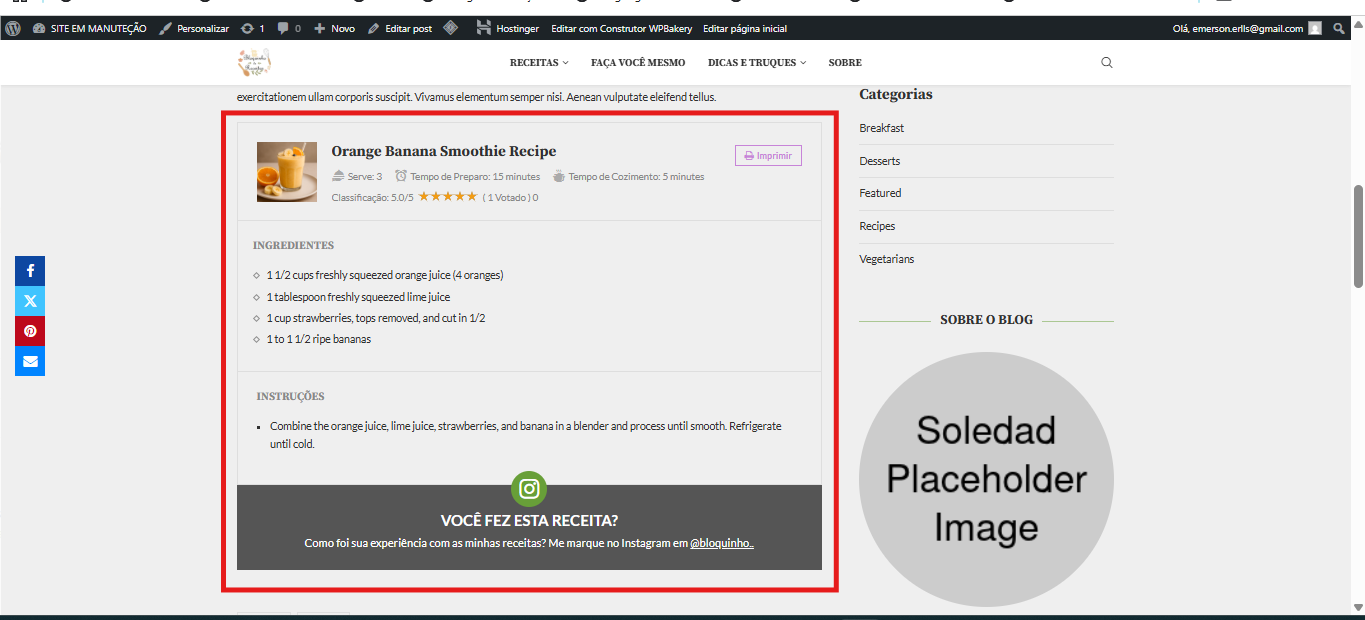
Task: Open the Desserts category
Action: pos(880,161)
